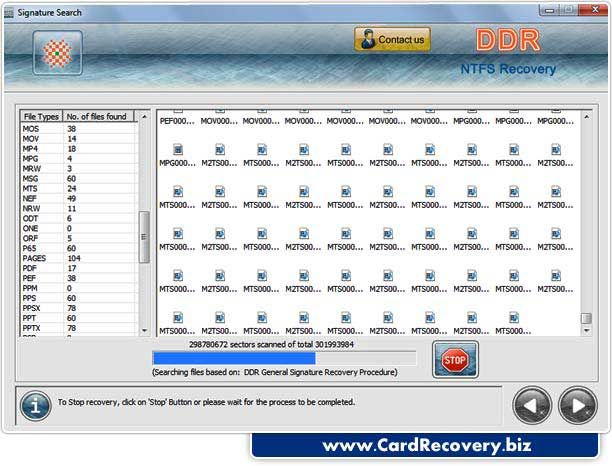The height and width of the screenshot is (466, 612).
Task: Select the MOV file type row
Action: (x=79, y=139)
